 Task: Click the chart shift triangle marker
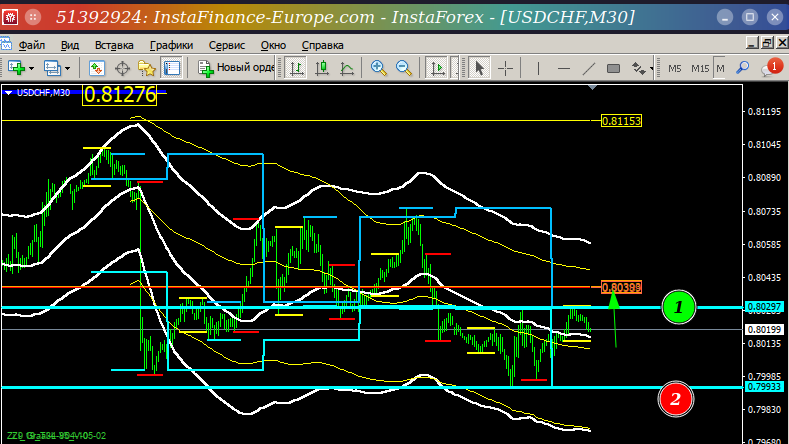click(x=592, y=88)
